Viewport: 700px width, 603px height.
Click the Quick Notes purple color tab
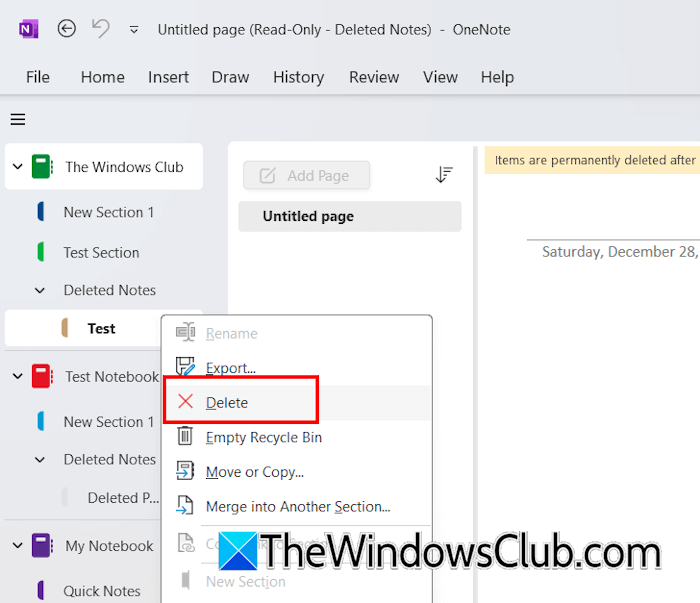(41, 591)
